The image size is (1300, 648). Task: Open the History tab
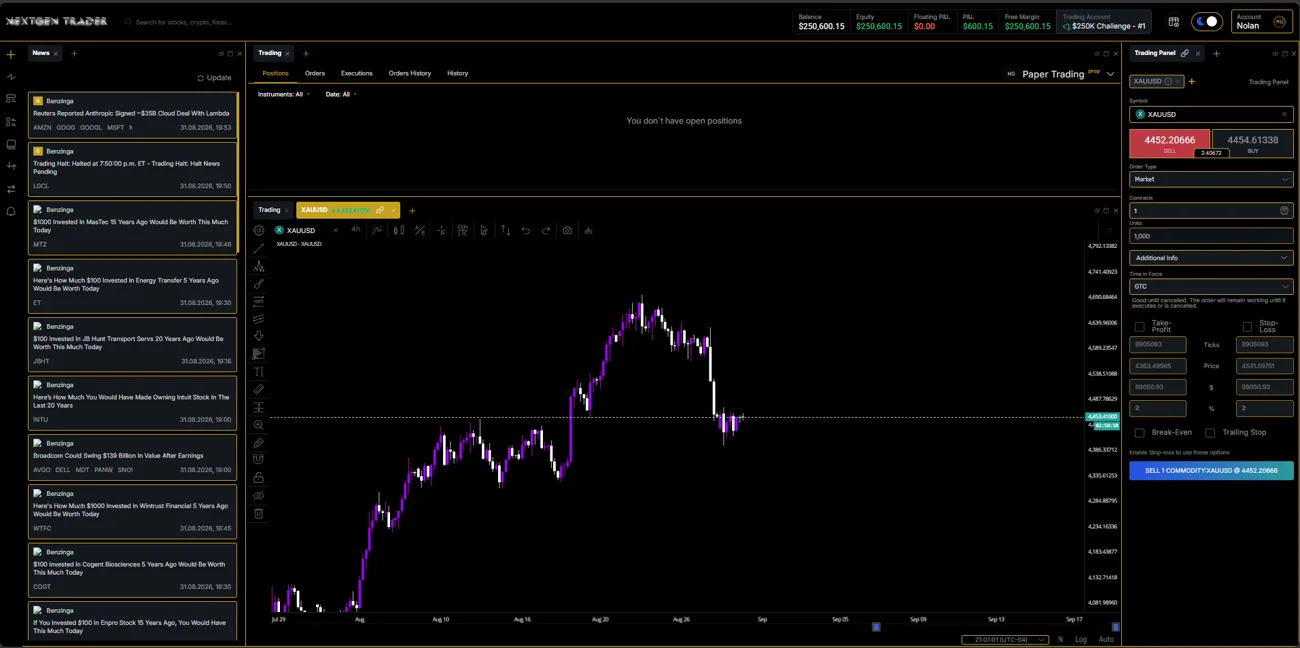pos(457,73)
